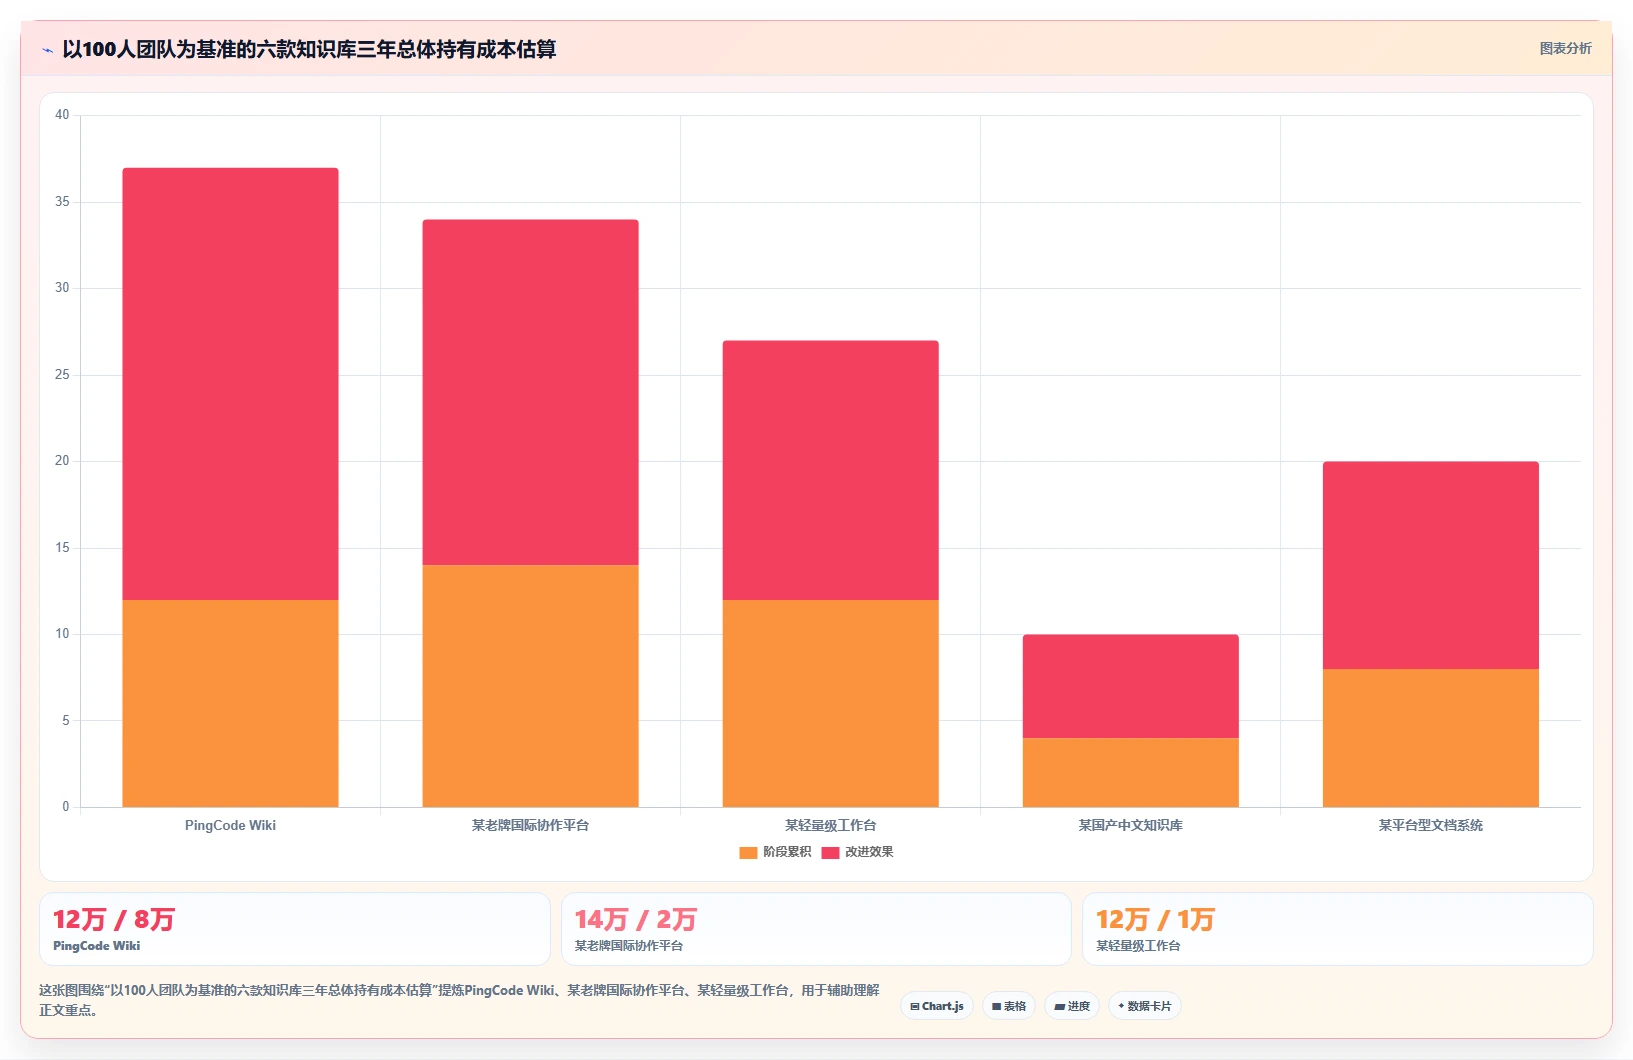Click the y-axis value 5
This screenshot has height=1060, width=1633.
(x=66, y=721)
